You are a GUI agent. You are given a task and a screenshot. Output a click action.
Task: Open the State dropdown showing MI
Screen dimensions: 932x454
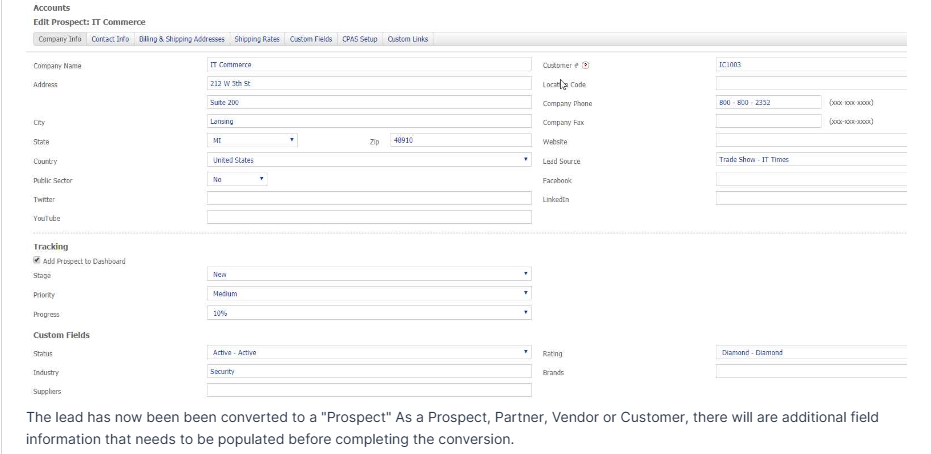[x=252, y=141]
